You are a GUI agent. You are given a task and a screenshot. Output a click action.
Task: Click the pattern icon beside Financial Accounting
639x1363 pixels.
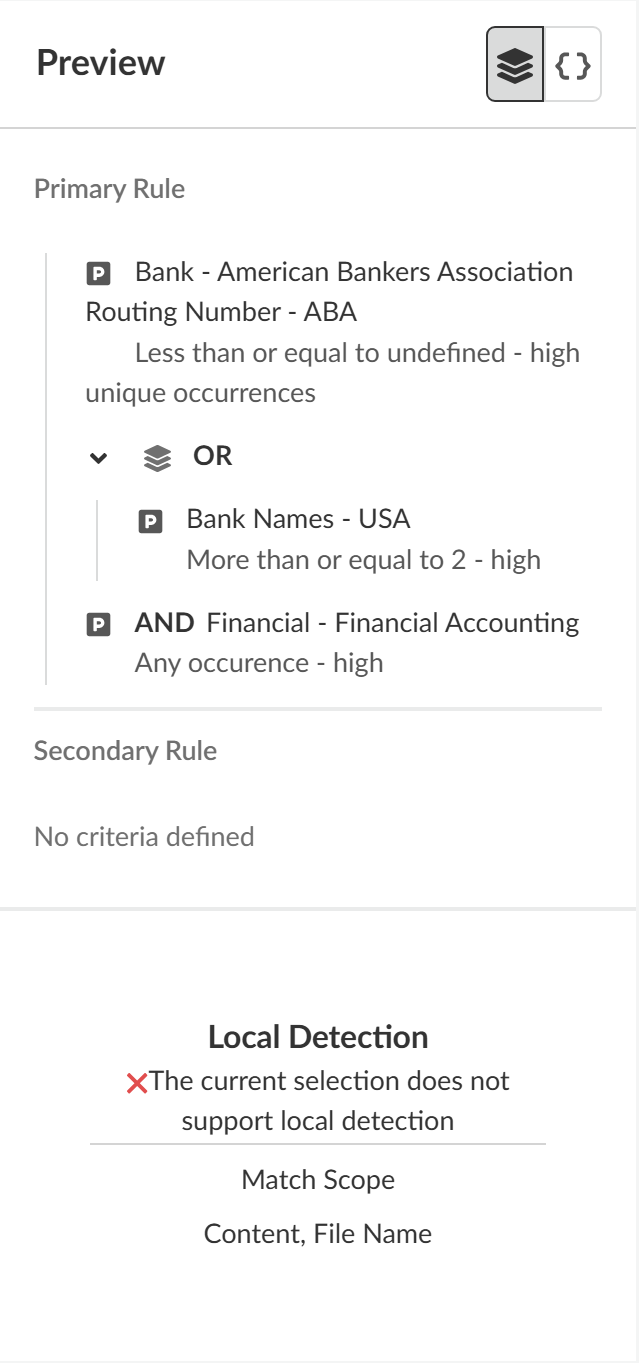point(98,625)
